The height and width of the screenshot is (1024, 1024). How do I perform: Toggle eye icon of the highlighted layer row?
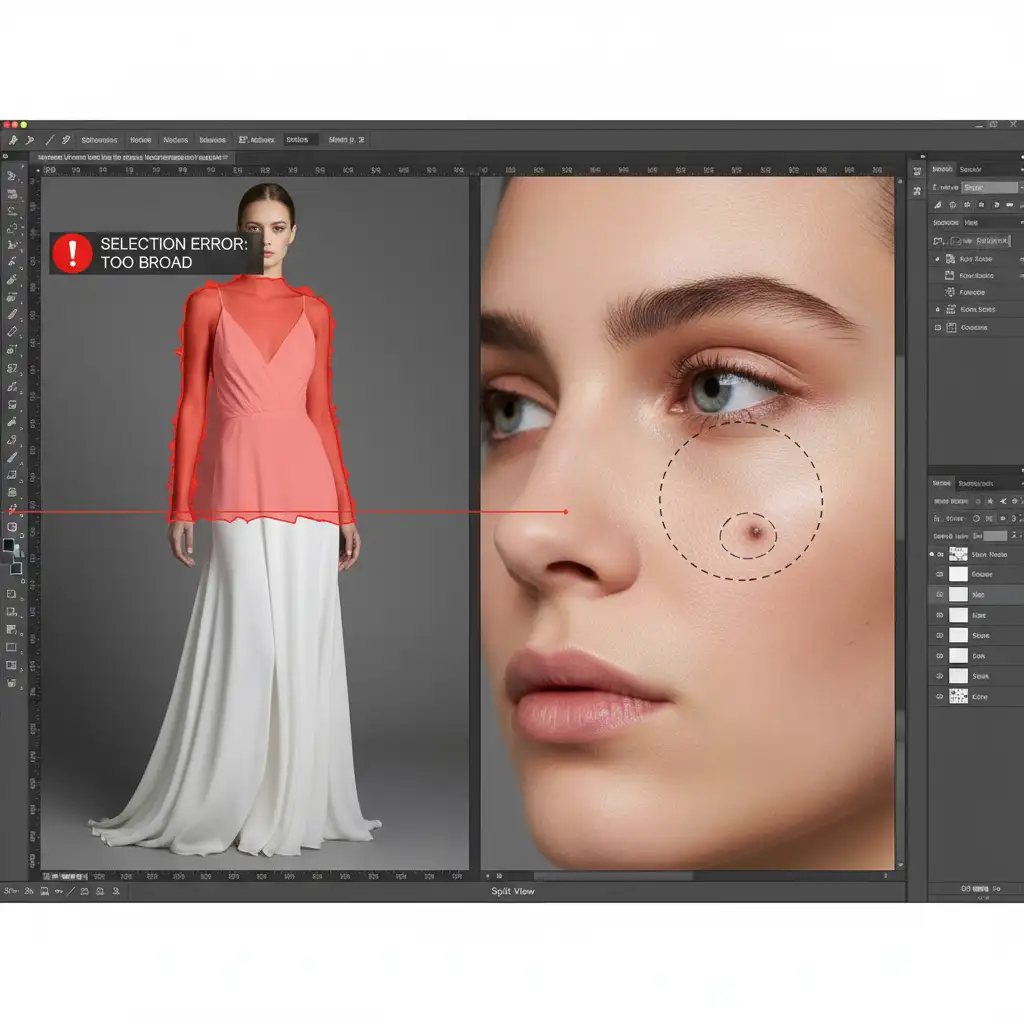click(938, 595)
